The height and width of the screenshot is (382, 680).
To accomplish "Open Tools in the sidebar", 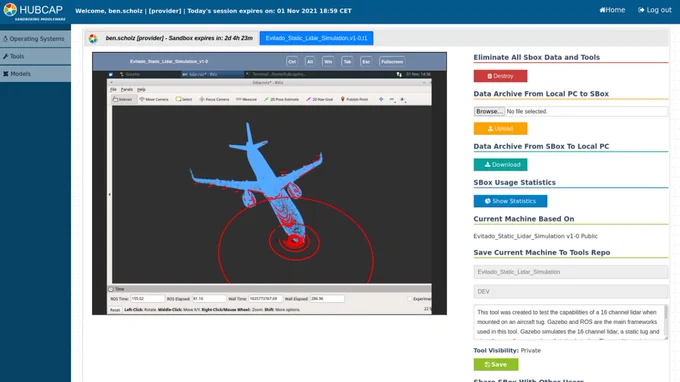I will tap(36, 56).
